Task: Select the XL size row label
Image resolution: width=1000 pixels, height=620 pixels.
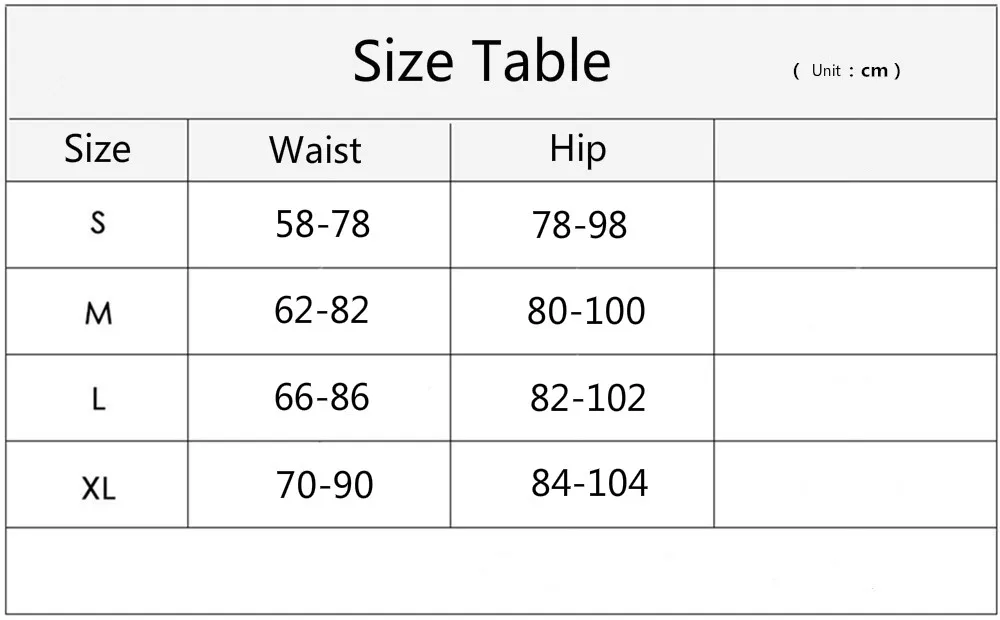Action: (99, 488)
